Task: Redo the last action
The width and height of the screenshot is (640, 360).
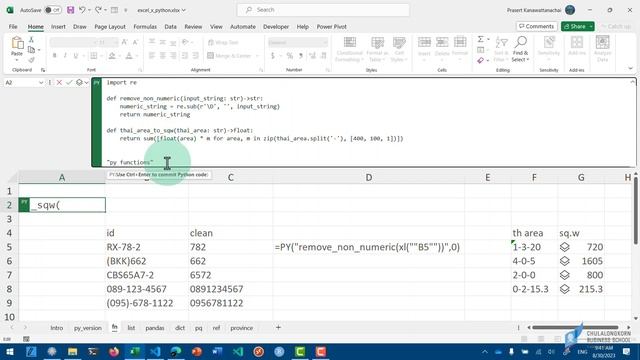Action: (x=98, y=10)
